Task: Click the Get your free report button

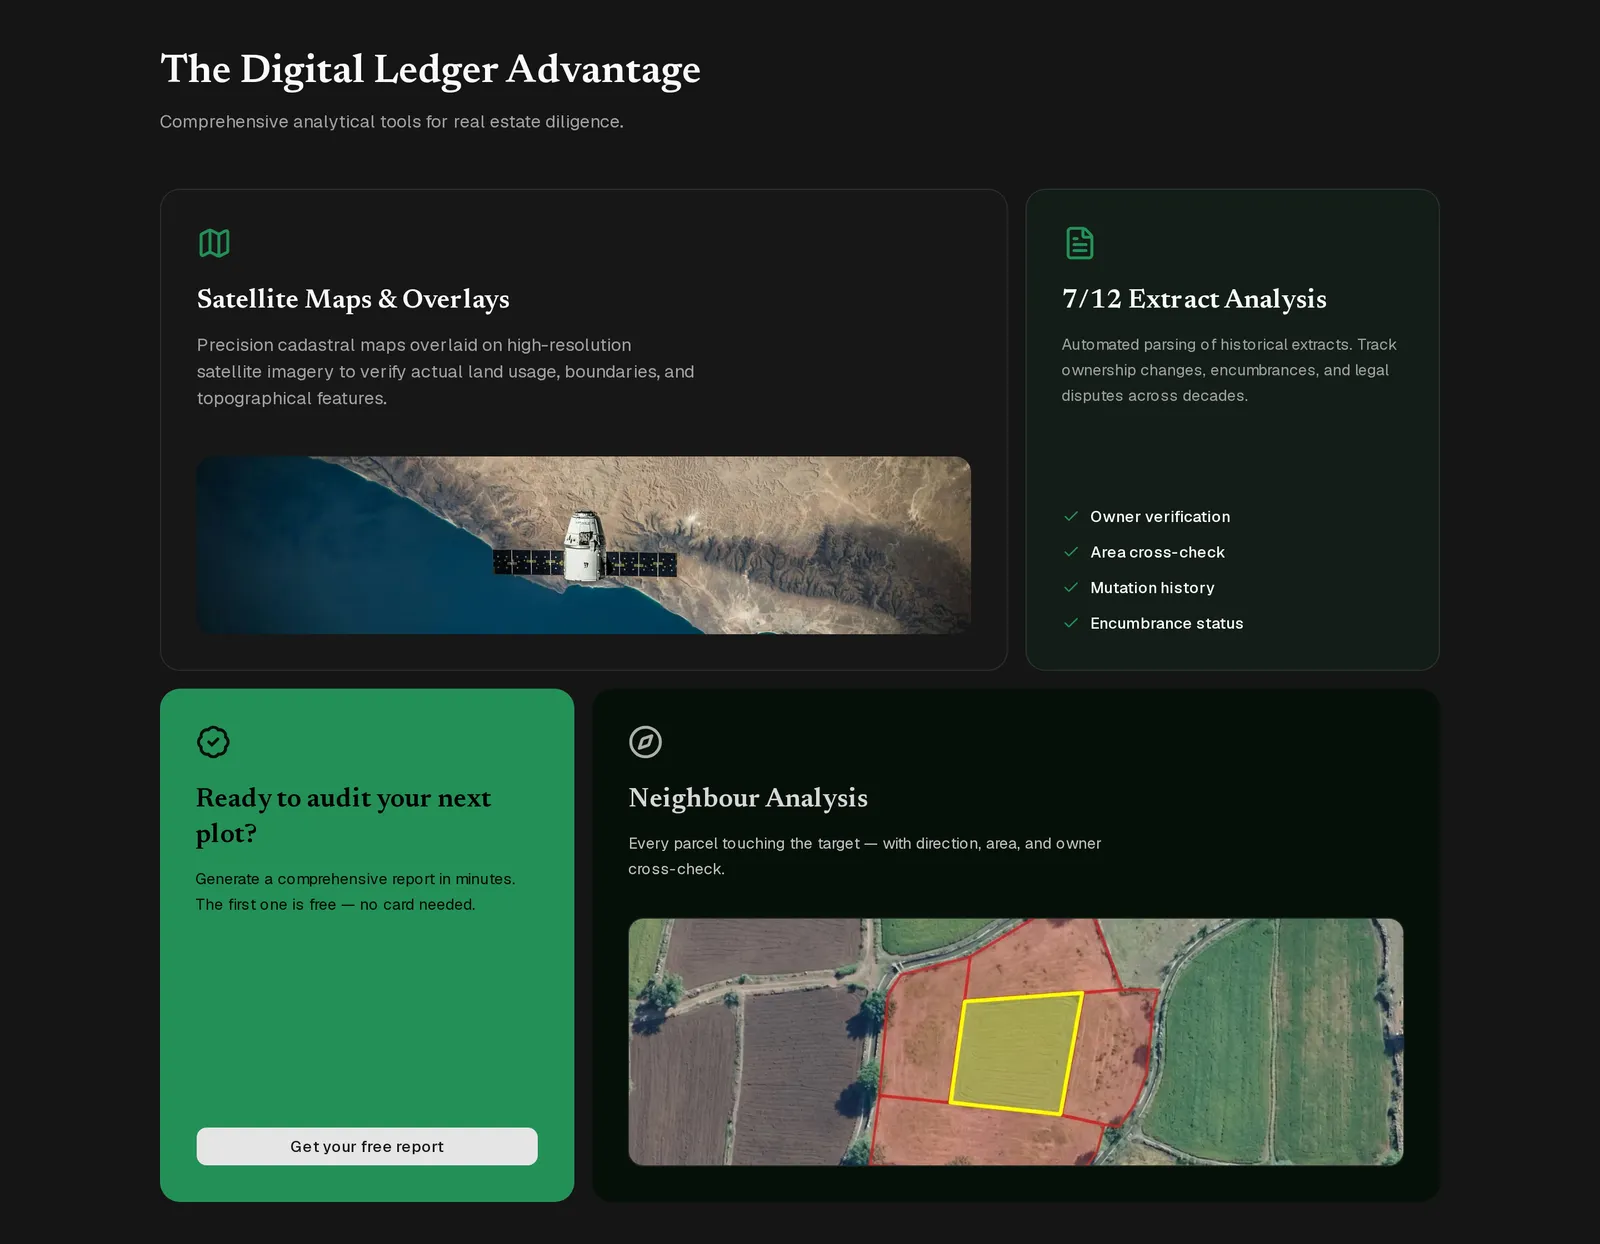Action: pyautogui.click(x=367, y=1146)
